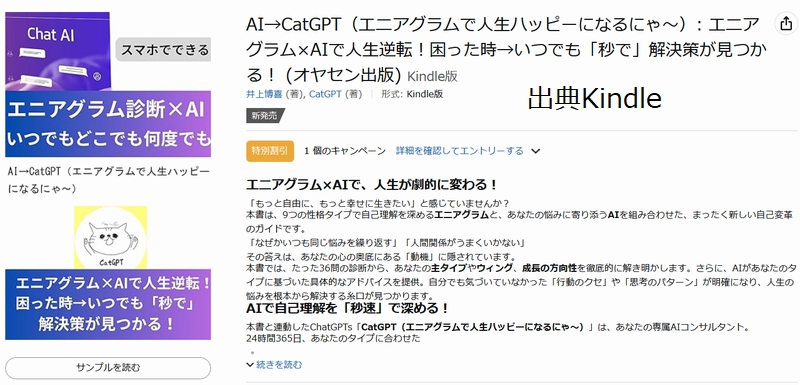Open the CatGPT author link
Viewport: 800px width, 385px height.
325,94
